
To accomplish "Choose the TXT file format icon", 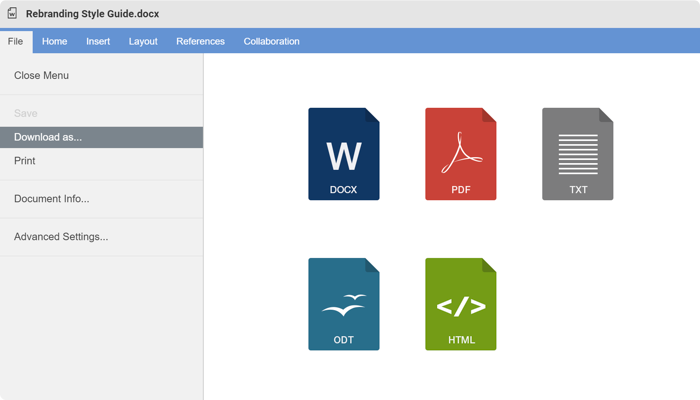I will (x=578, y=154).
